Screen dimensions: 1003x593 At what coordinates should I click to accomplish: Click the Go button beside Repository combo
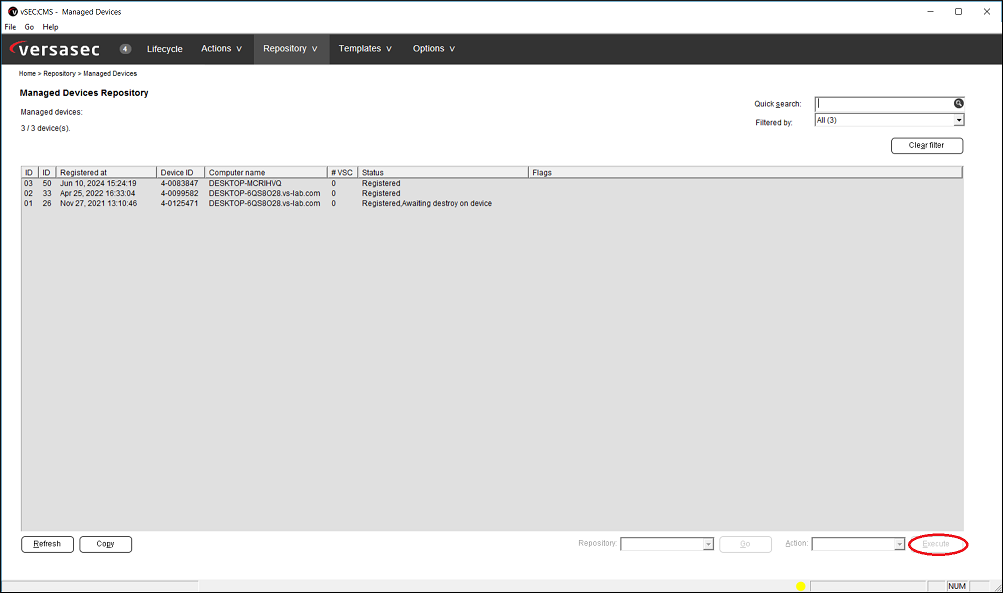[745, 544]
